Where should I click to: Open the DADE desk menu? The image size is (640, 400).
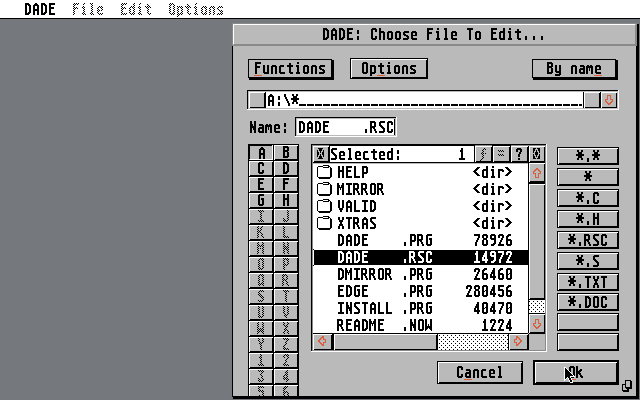click(40, 9)
